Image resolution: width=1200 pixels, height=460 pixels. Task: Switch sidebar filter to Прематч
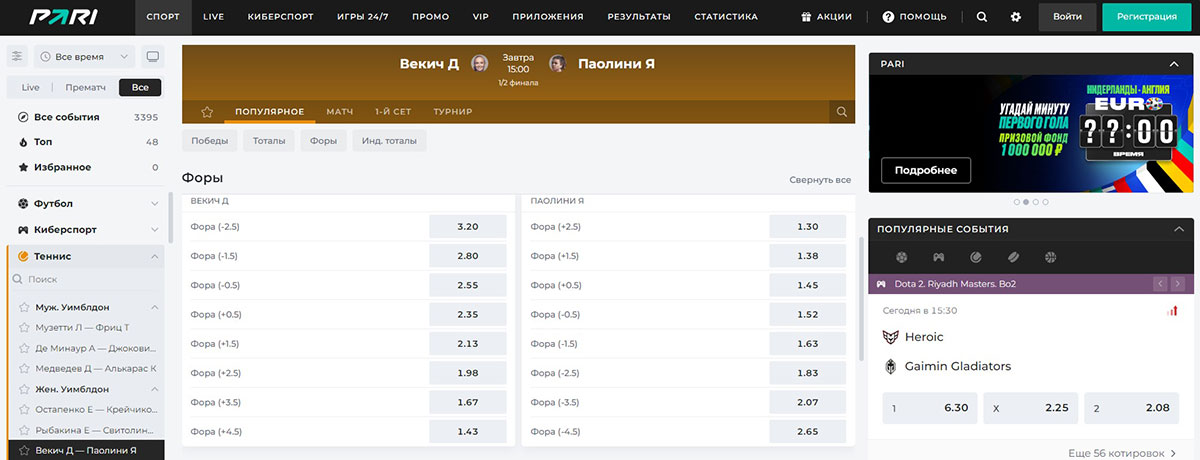point(85,87)
